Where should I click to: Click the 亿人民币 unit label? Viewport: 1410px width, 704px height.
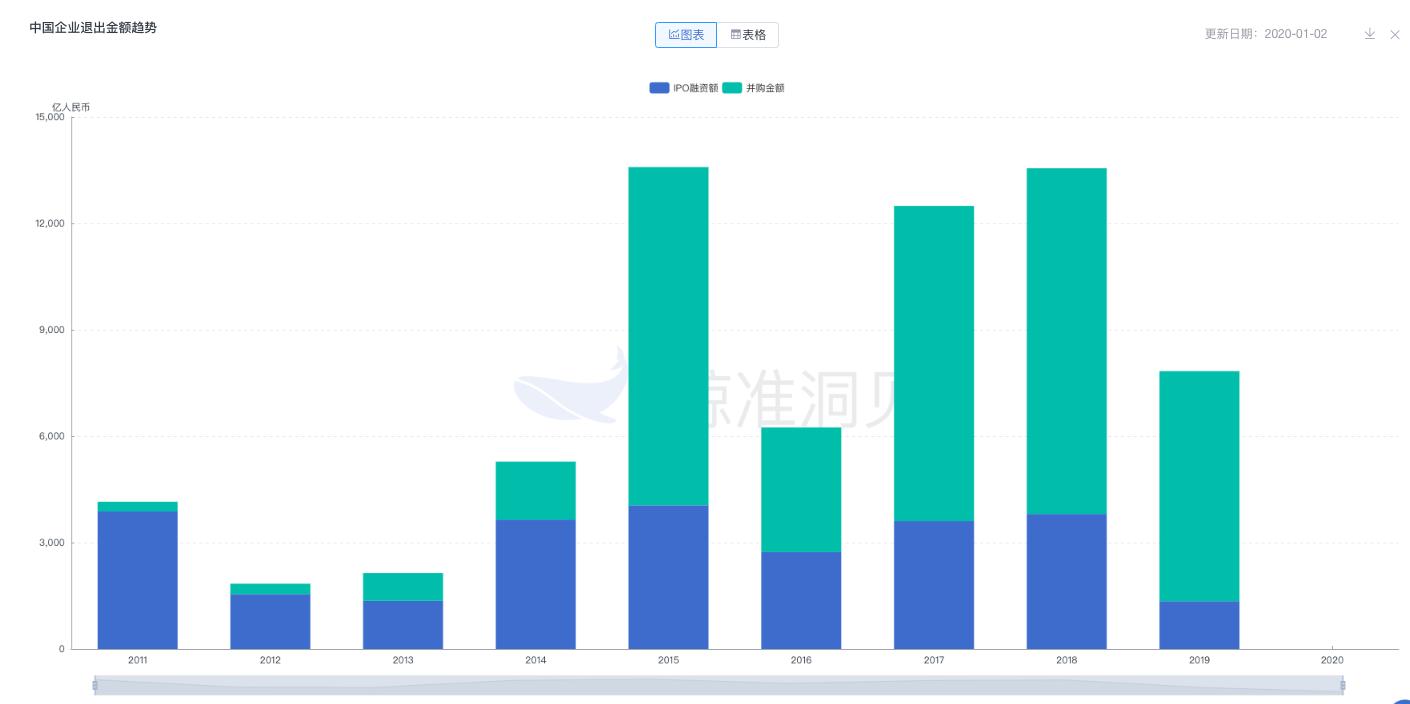tap(71, 106)
